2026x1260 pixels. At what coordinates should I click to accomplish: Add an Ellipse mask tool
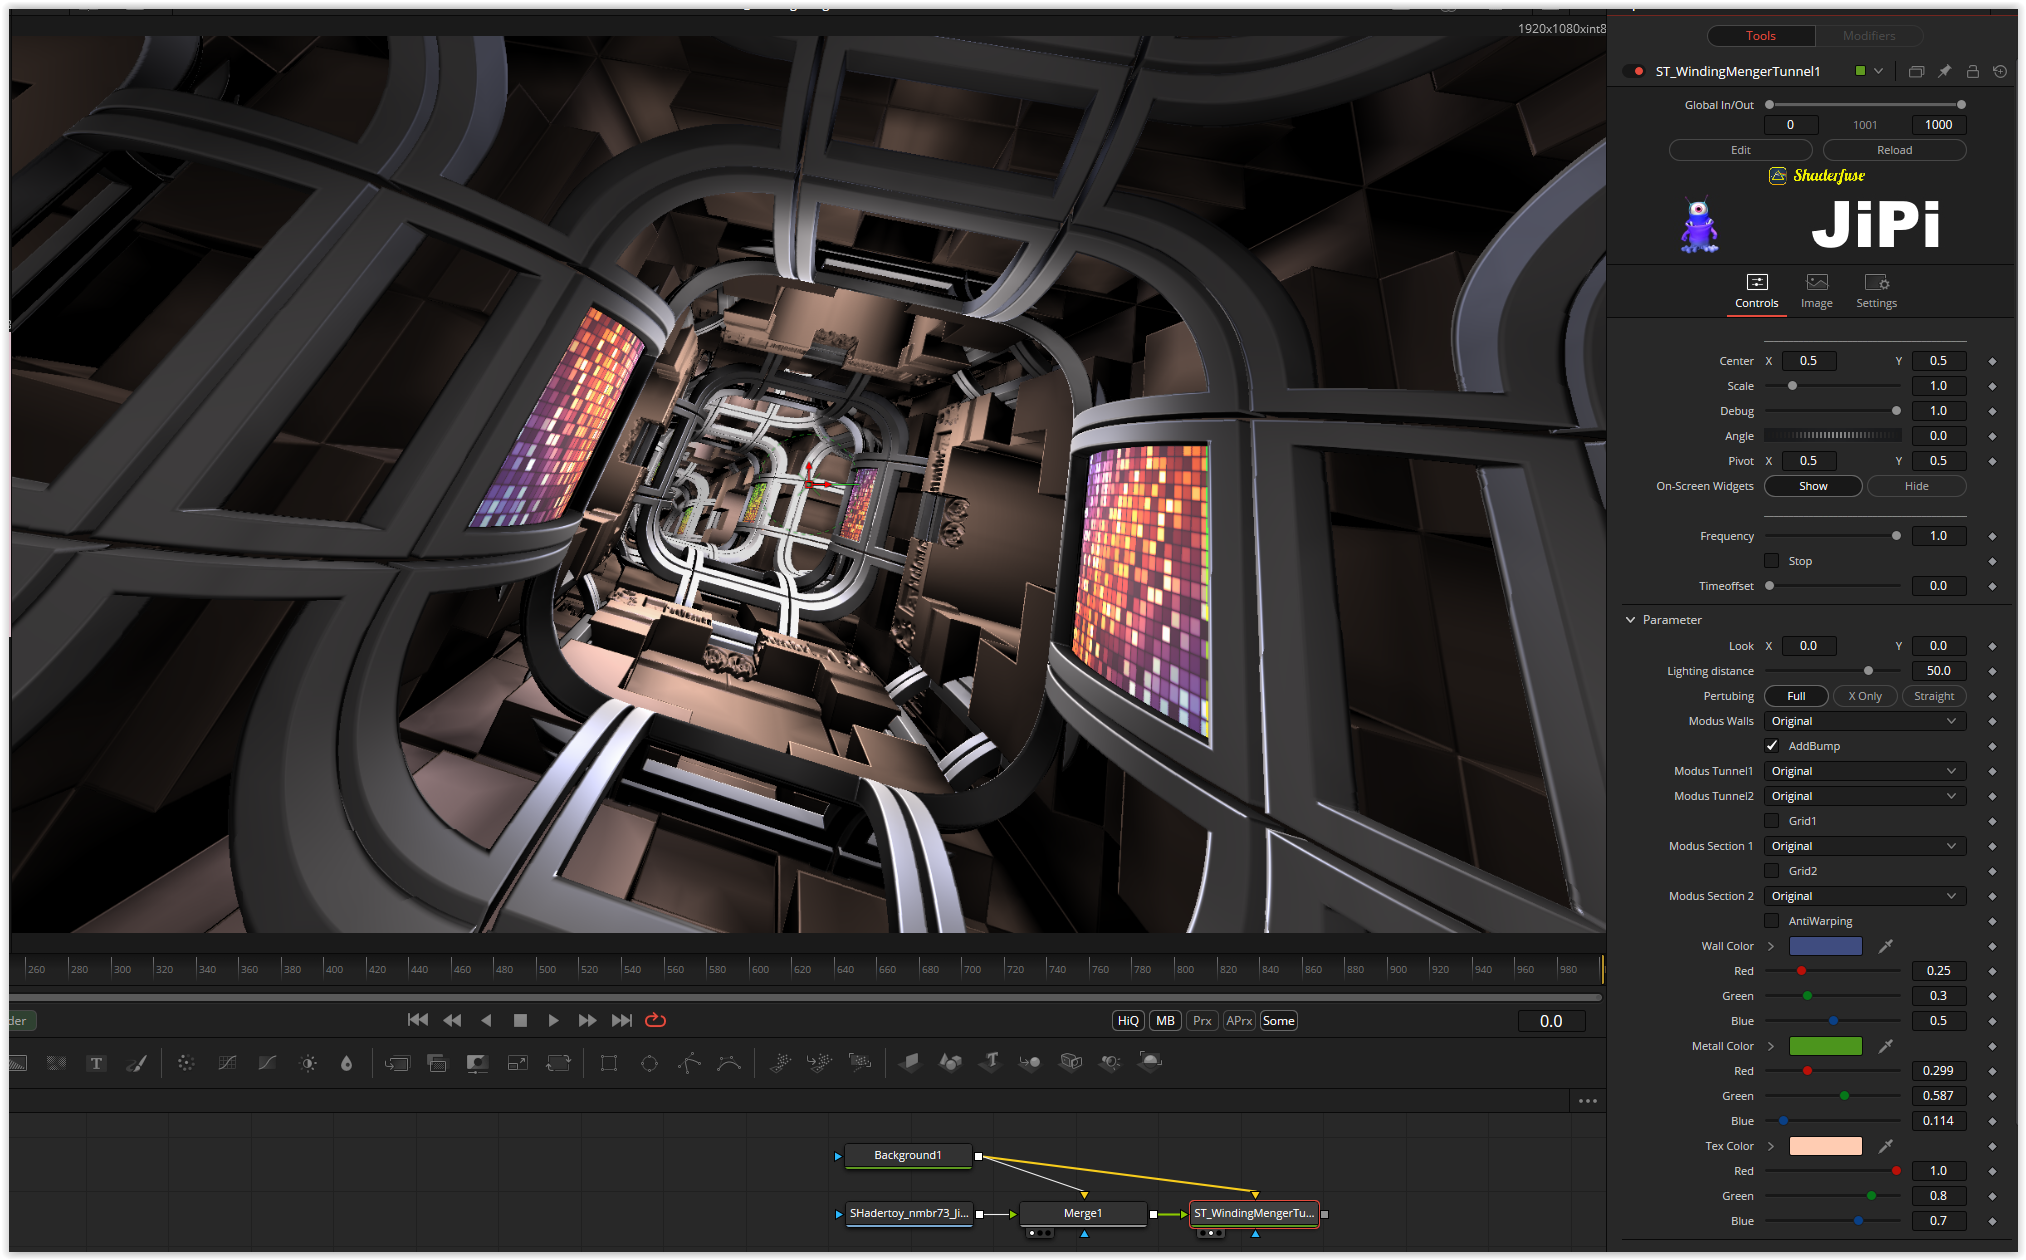pyautogui.click(x=649, y=1063)
